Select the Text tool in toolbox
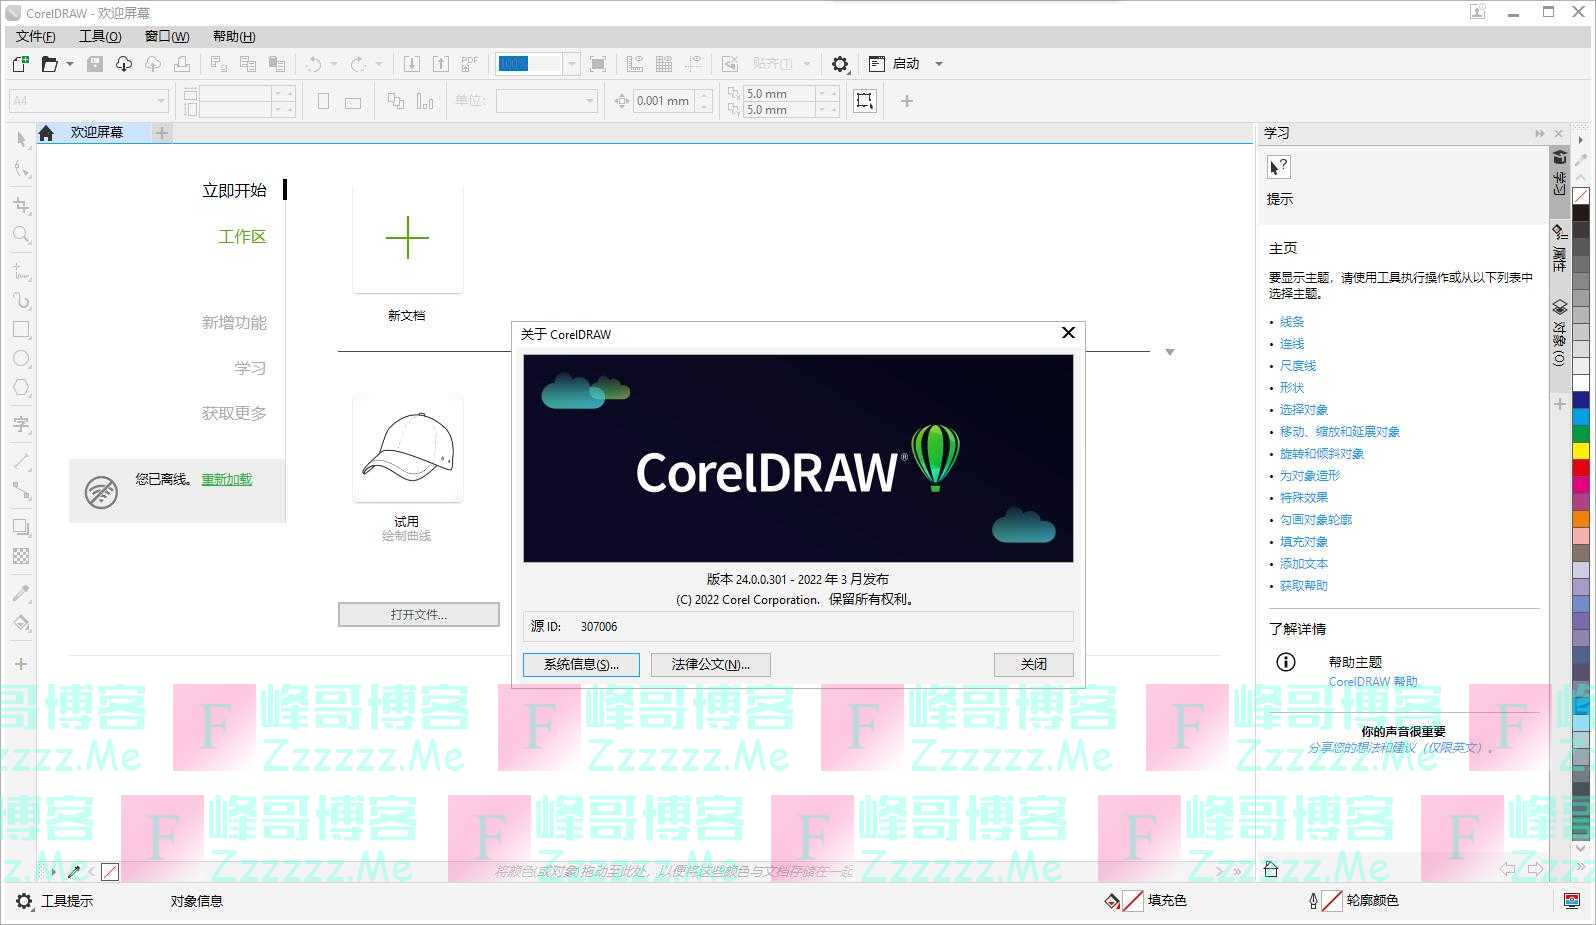This screenshot has width=1596, height=925. tap(21, 425)
